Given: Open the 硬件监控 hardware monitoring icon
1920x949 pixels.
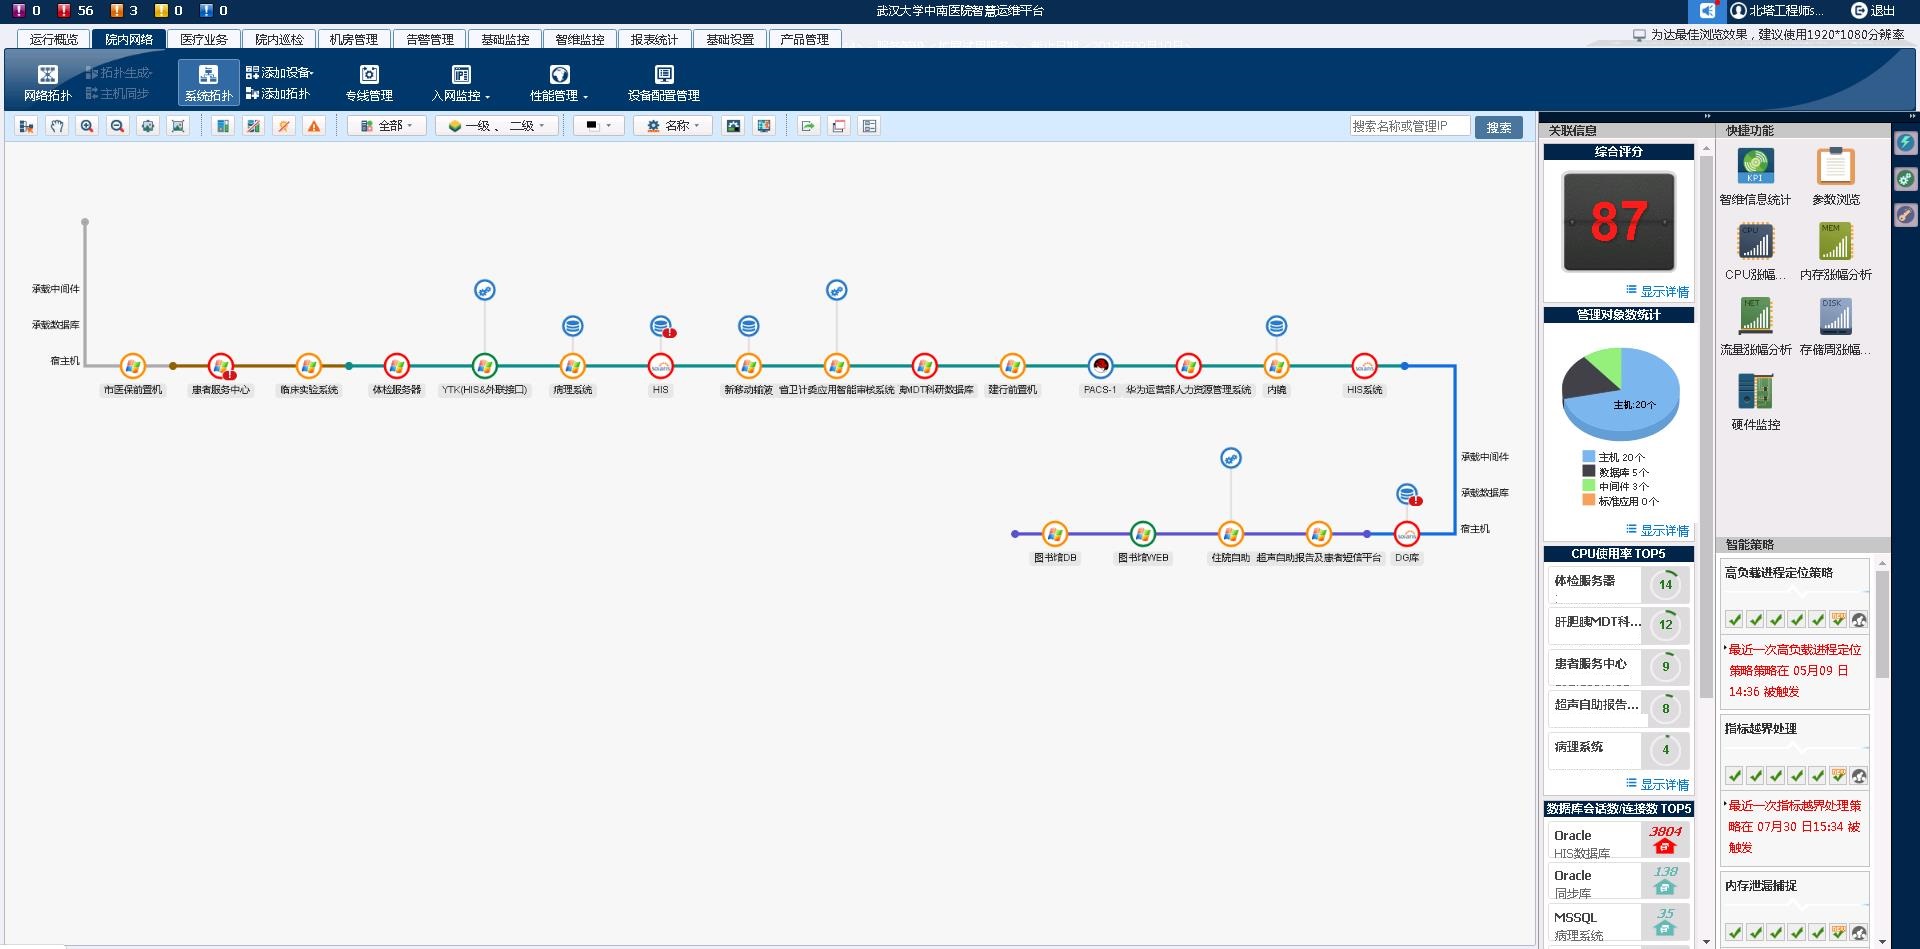Looking at the screenshot, I should (1755, 391).
